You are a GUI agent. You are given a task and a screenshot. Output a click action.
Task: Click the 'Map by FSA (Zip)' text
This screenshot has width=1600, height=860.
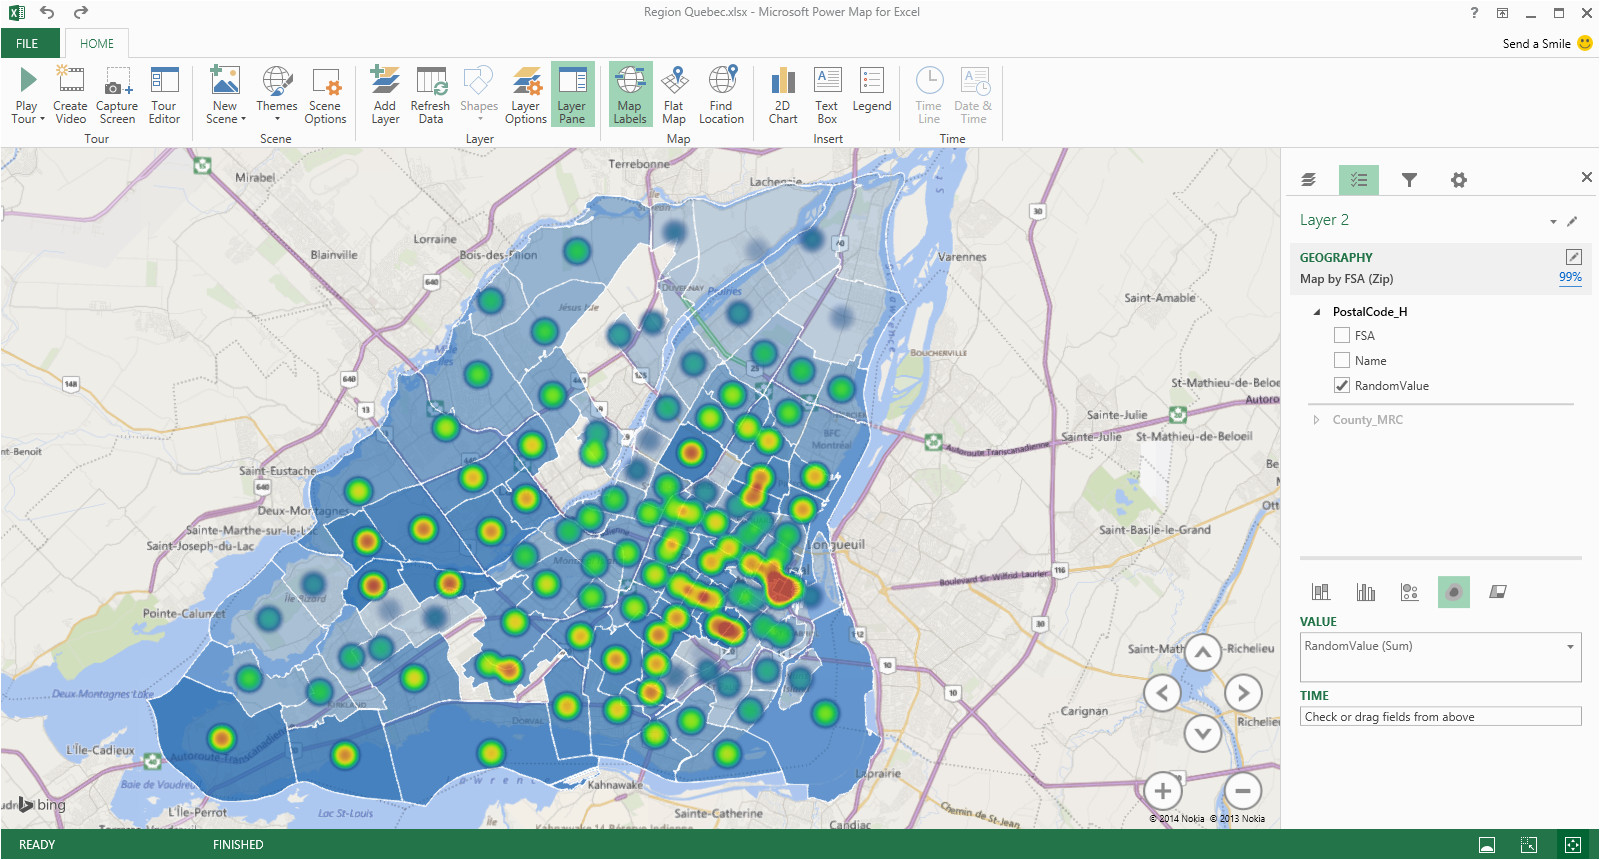(x=1346, y=279)
